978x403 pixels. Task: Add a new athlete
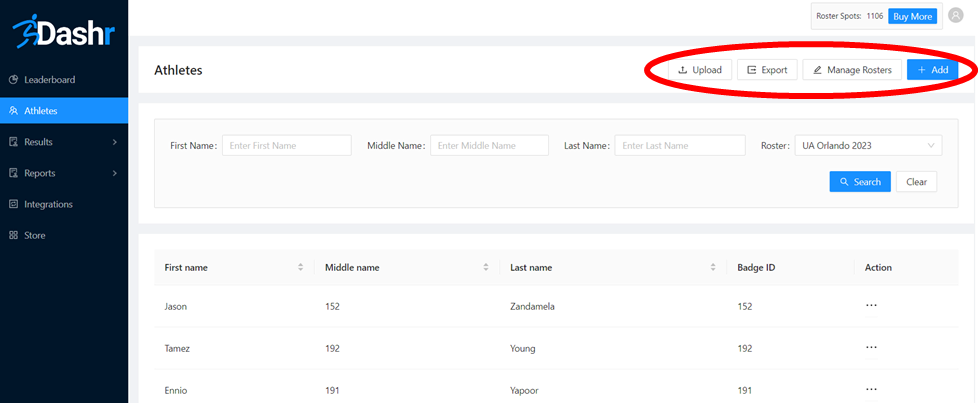point(932,70)
